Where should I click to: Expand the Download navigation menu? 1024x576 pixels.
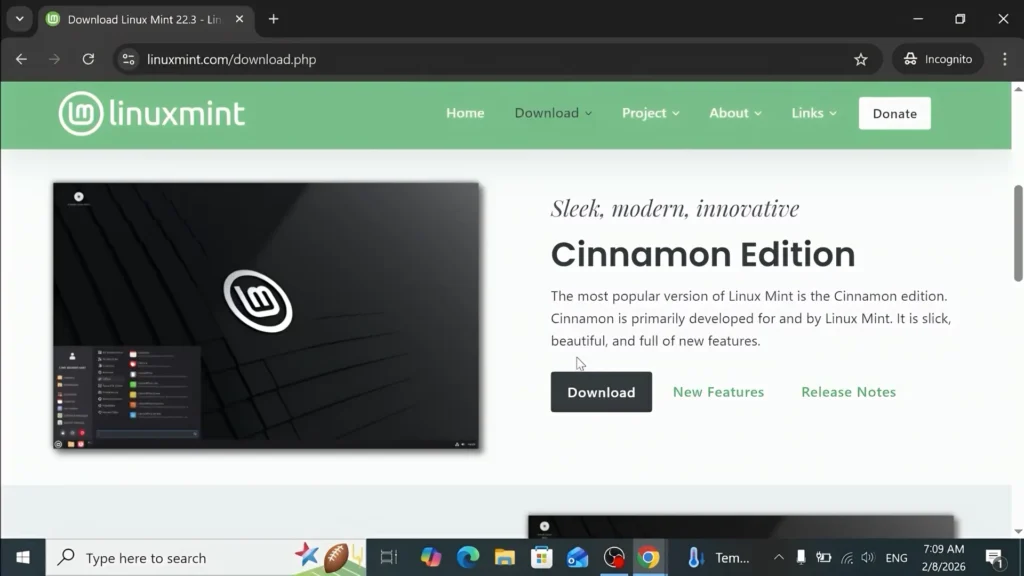pos(553,113)
